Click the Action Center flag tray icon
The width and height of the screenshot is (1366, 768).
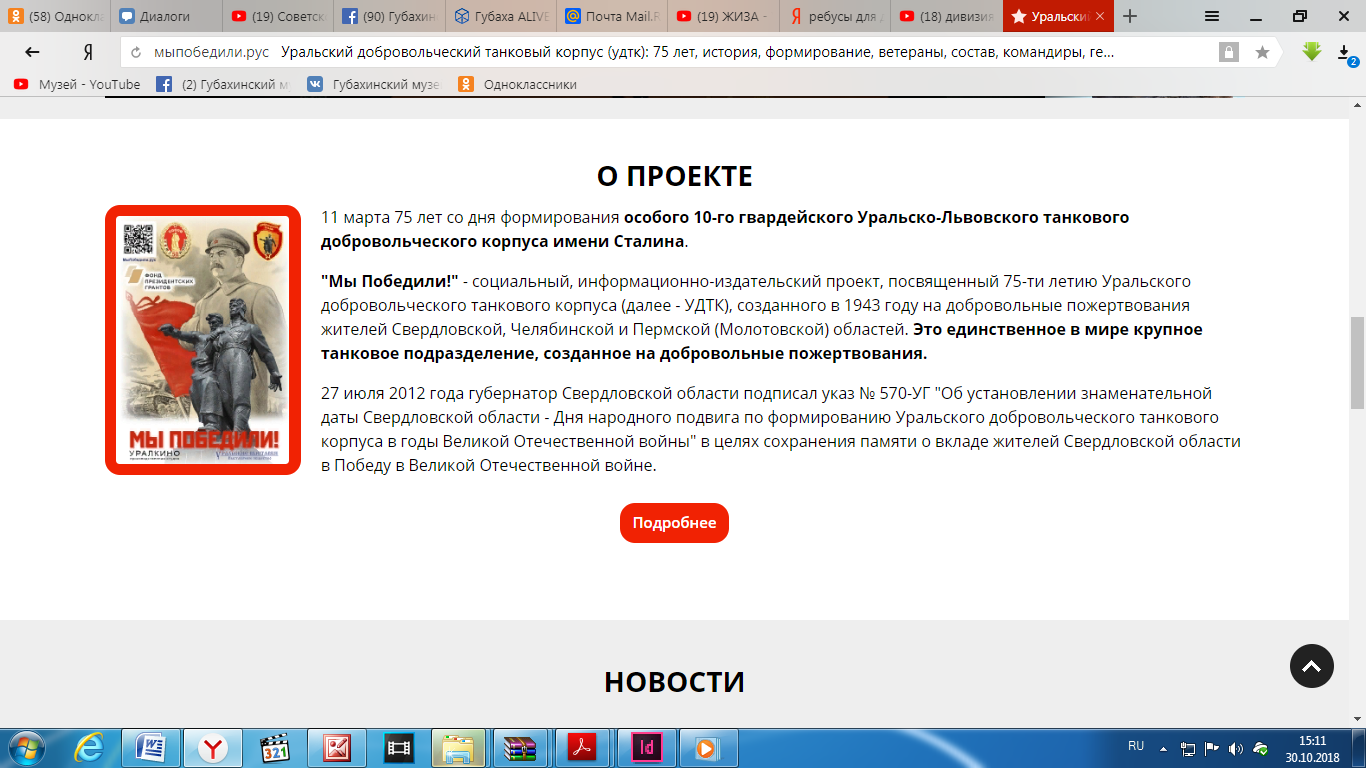pyautogui.click(x=1212, y=748)
